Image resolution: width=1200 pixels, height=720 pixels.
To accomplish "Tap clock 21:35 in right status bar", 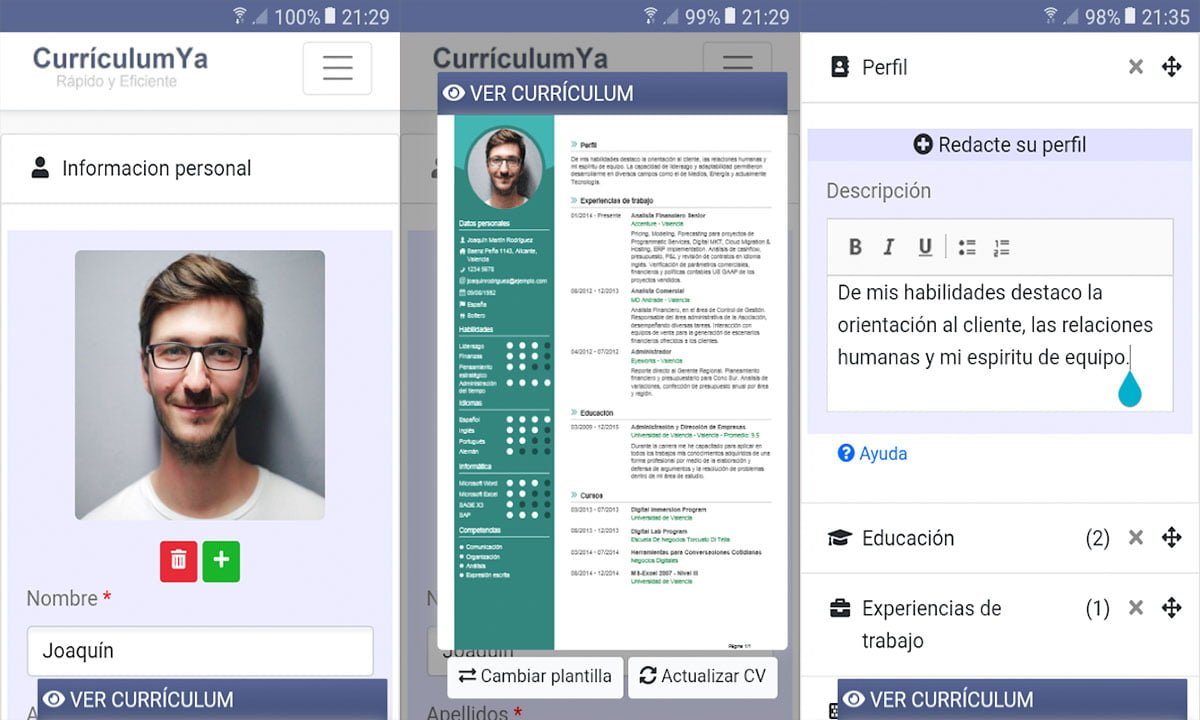I will coord(1166,17).
